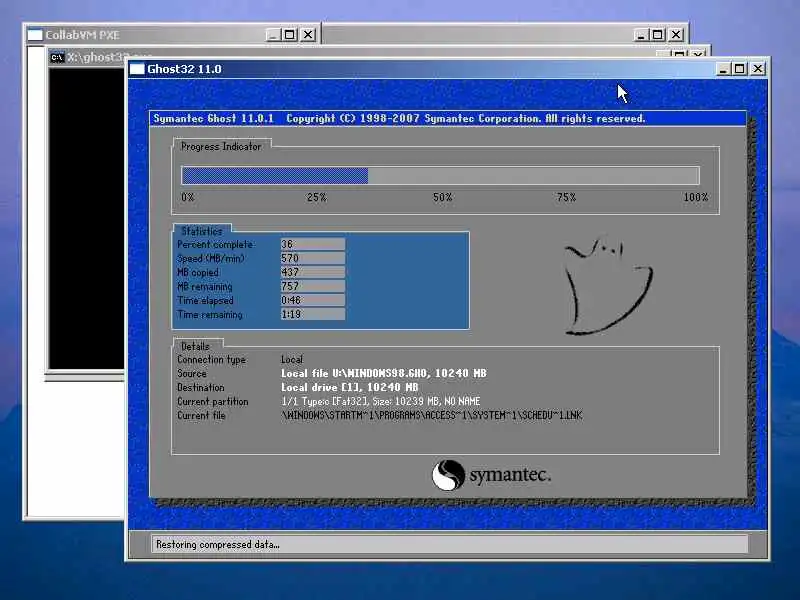The height and width of the screenshot is (600, 800).
Task: Click the Percent complete label
Action: click(215, 244)
